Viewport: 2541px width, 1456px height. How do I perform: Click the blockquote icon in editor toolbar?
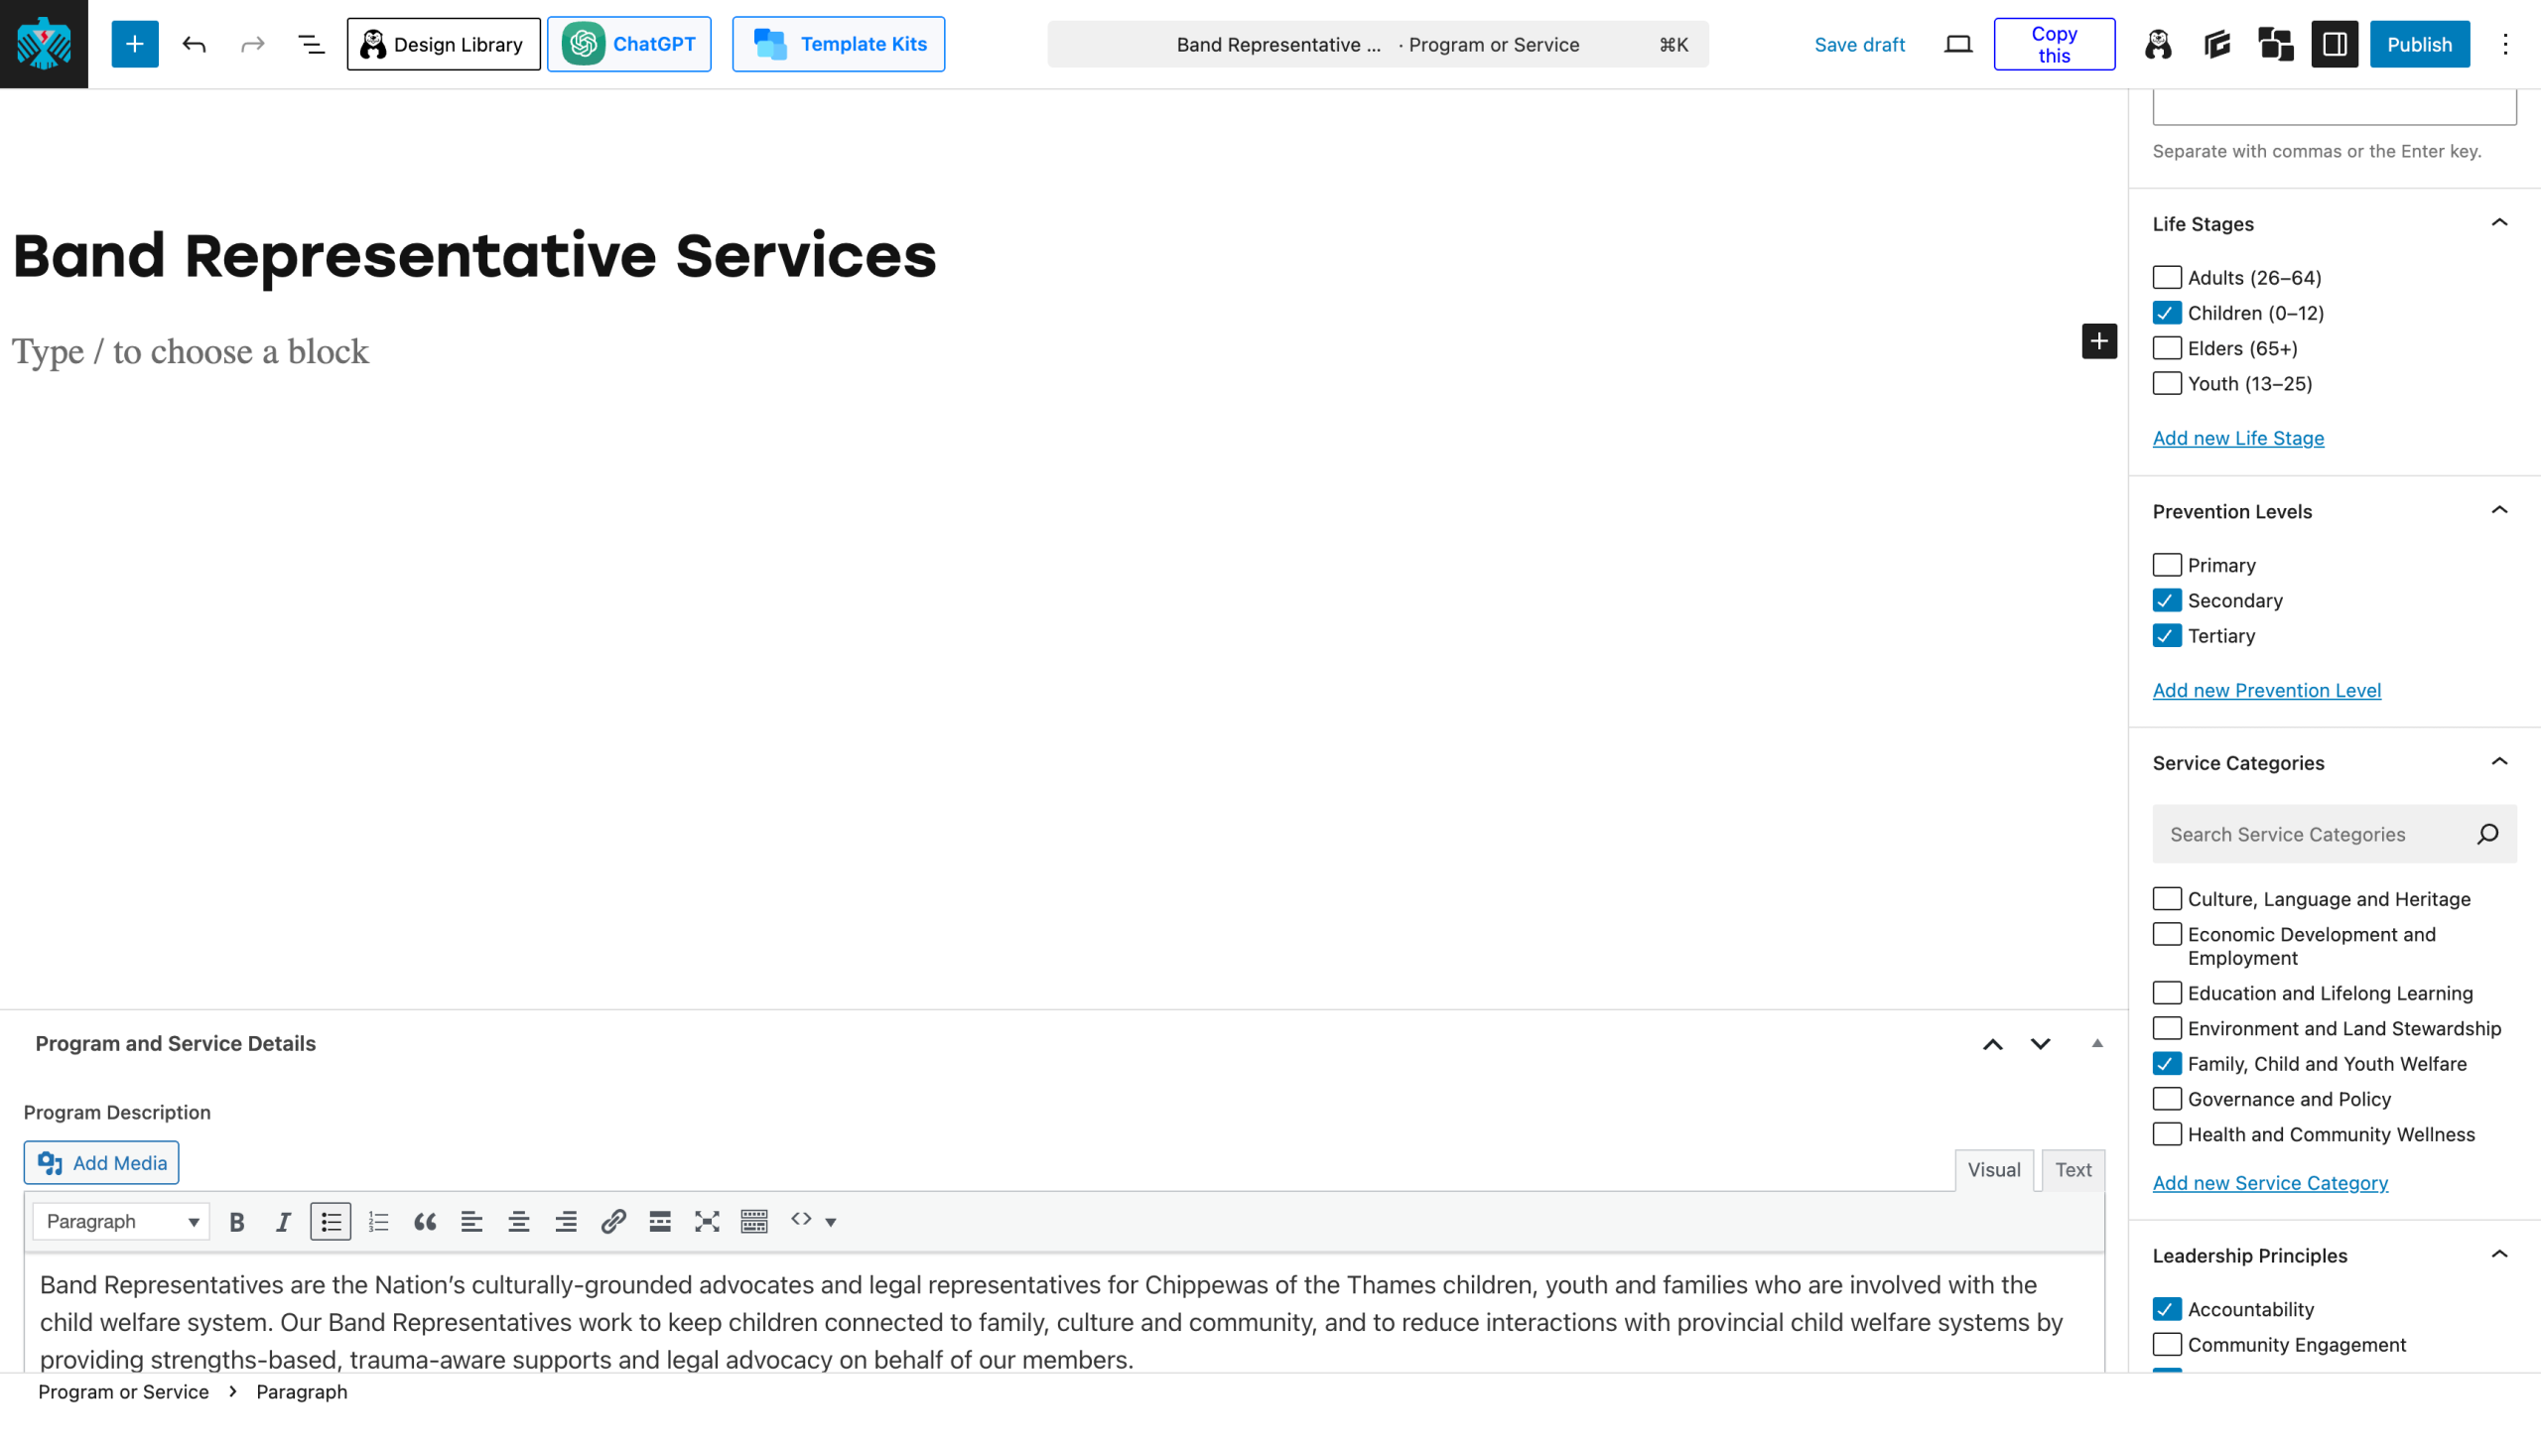pyautogui.click(x=424, y=1221)
